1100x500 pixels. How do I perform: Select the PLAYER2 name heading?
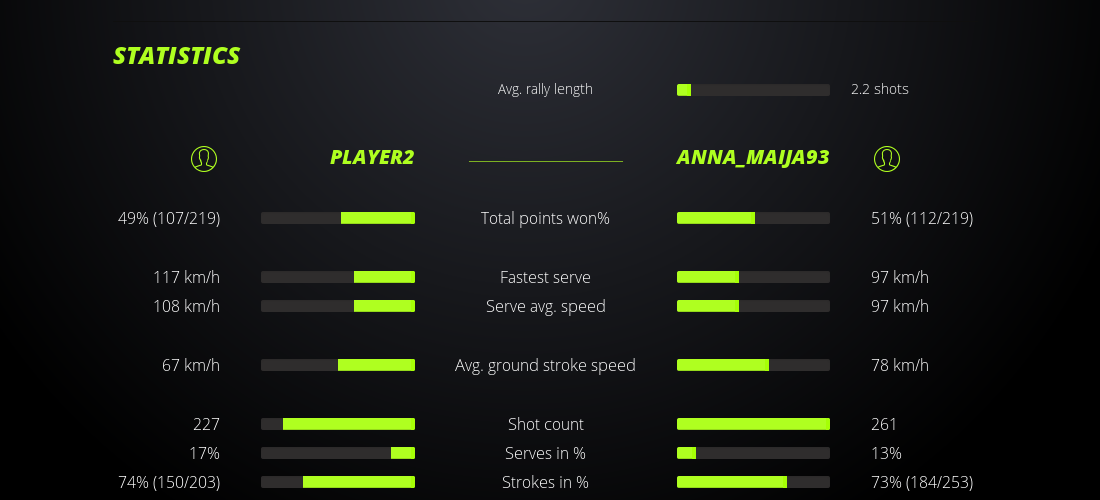pyautogui.click(x=372, y=158)
